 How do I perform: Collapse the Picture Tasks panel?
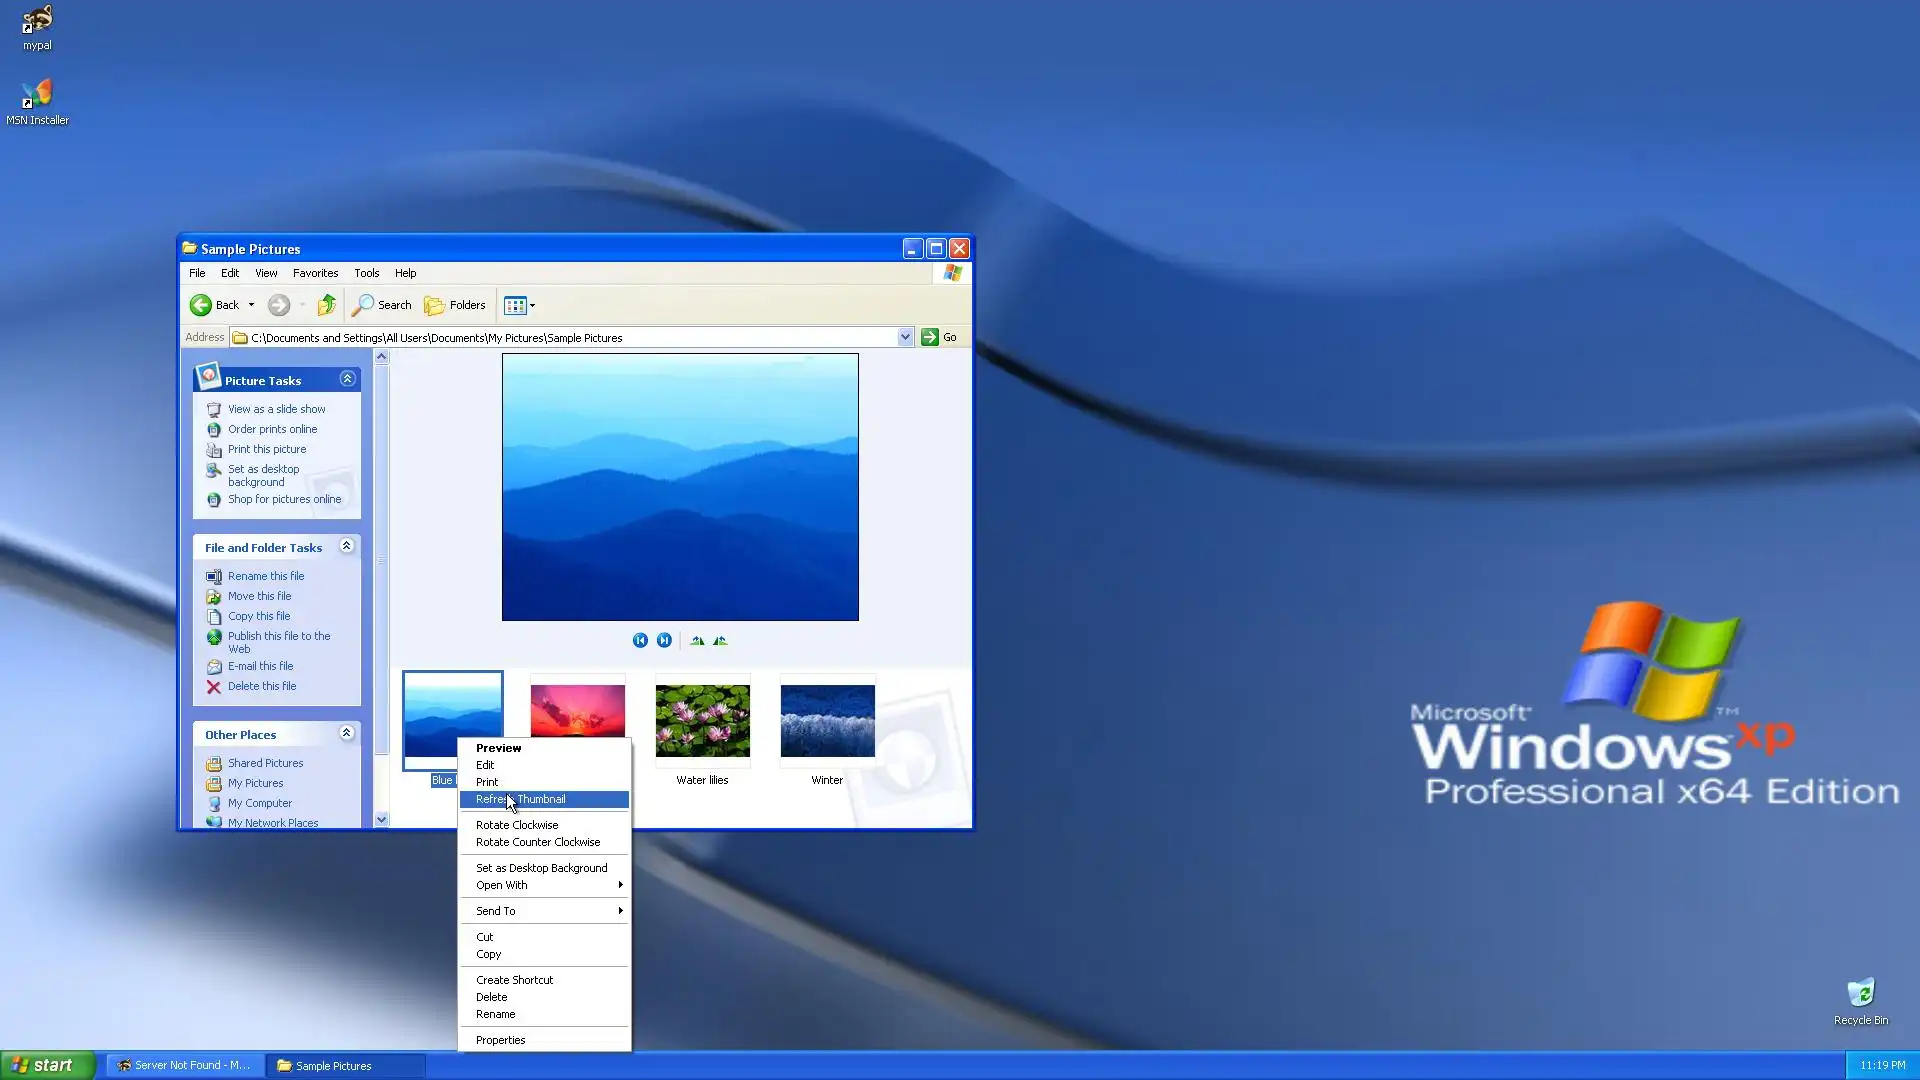[x=347, y=379]
